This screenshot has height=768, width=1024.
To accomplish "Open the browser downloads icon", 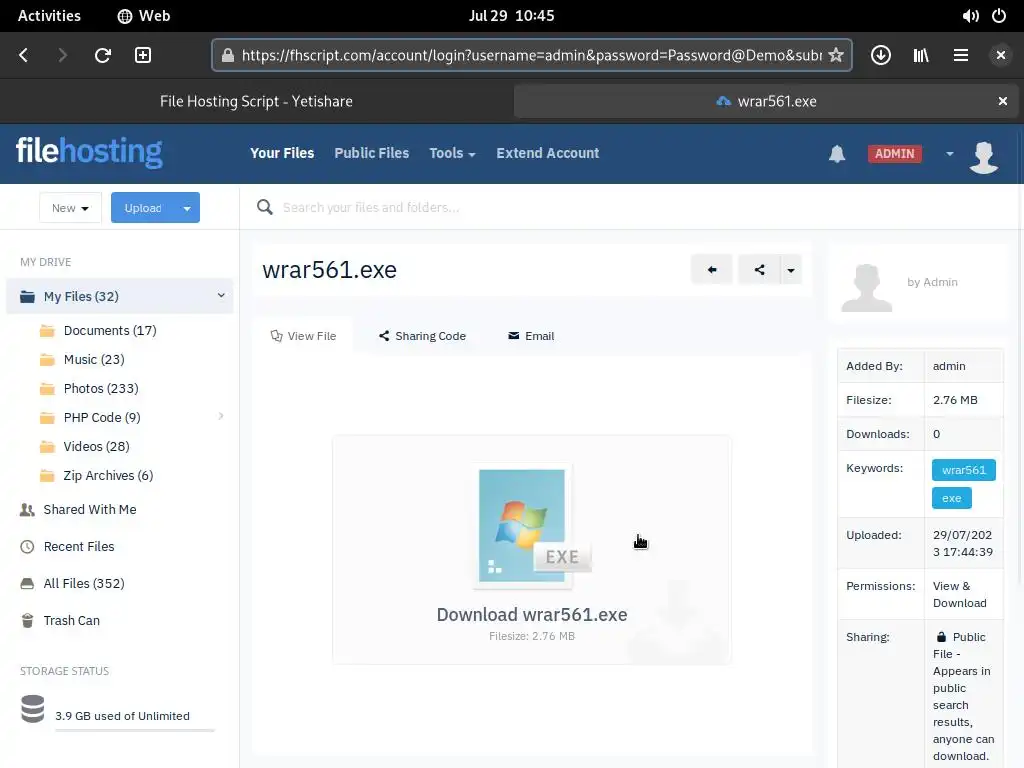I will pyautogui.click(x=880, y=56).
